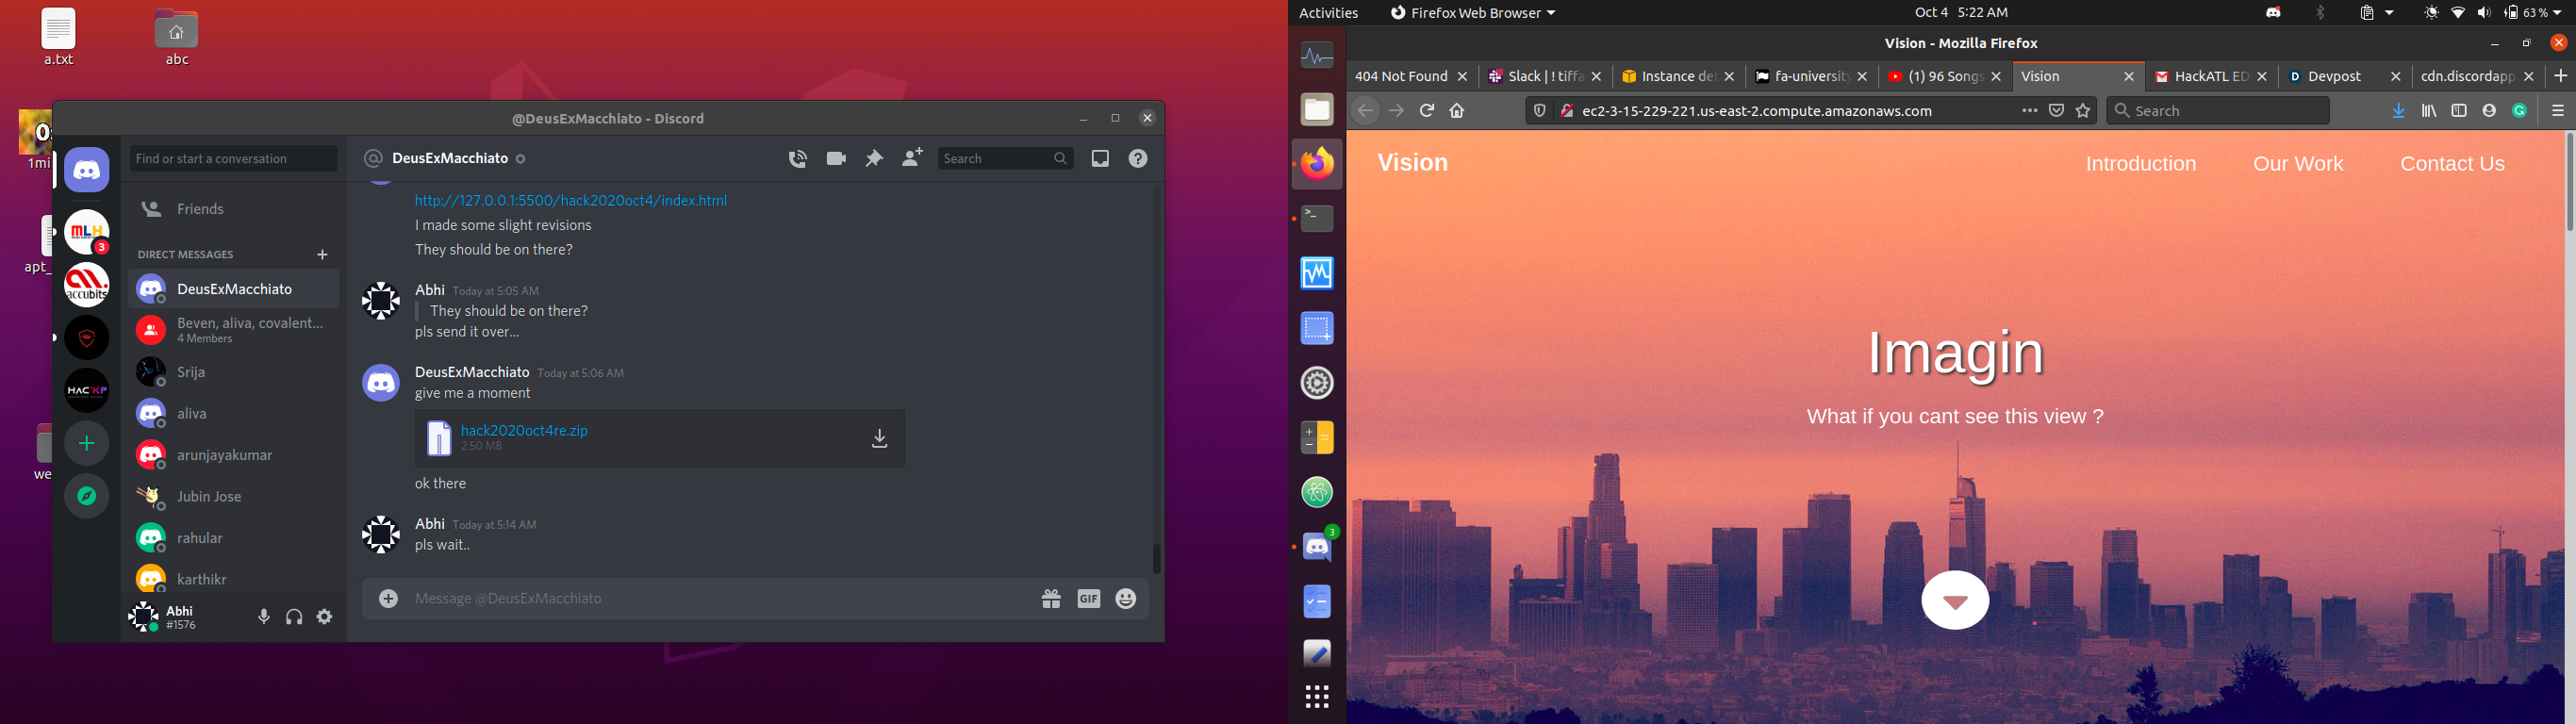
Task: Open Firefox Web Browser app menu
Action: click(x=1473, y=12)
